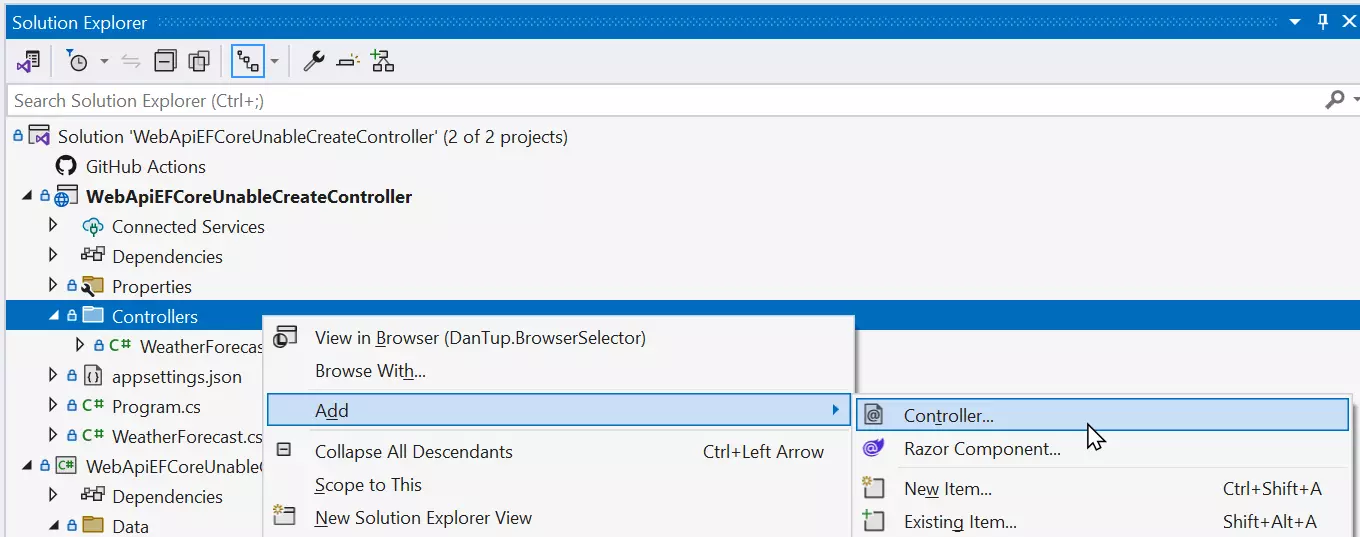Click the Show All Files toolbar icon

[x=199, y=61]
